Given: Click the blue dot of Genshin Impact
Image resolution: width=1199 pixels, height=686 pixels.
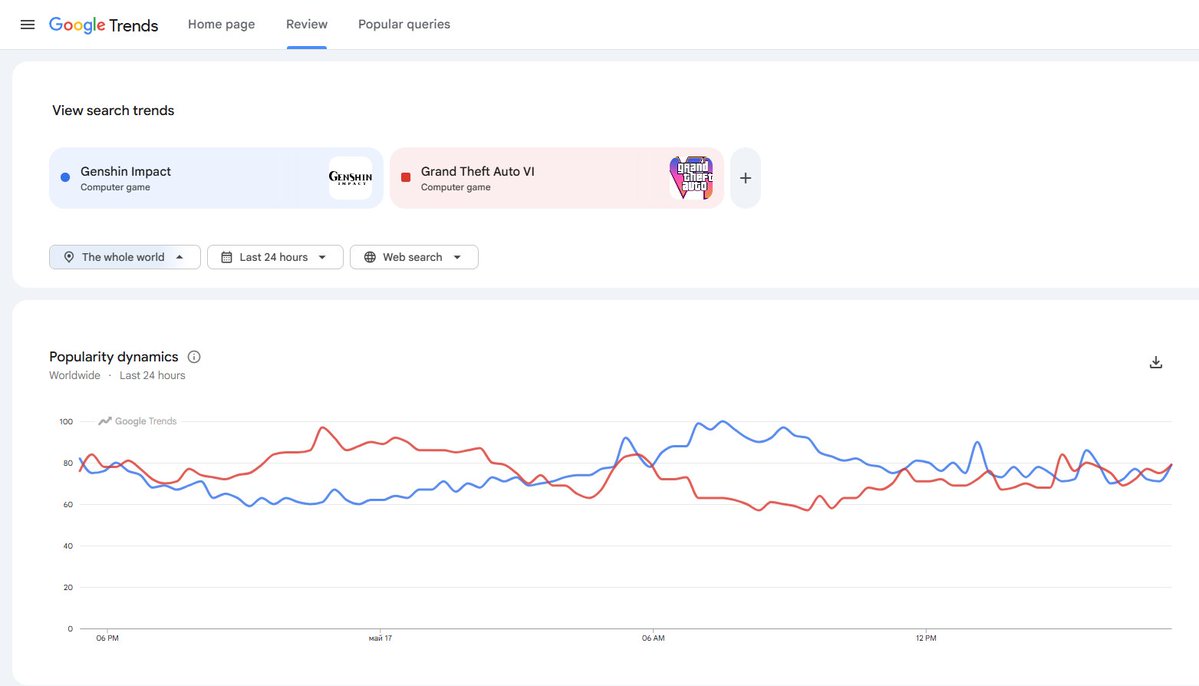Looking at the screenshot, I should [65, 177].
